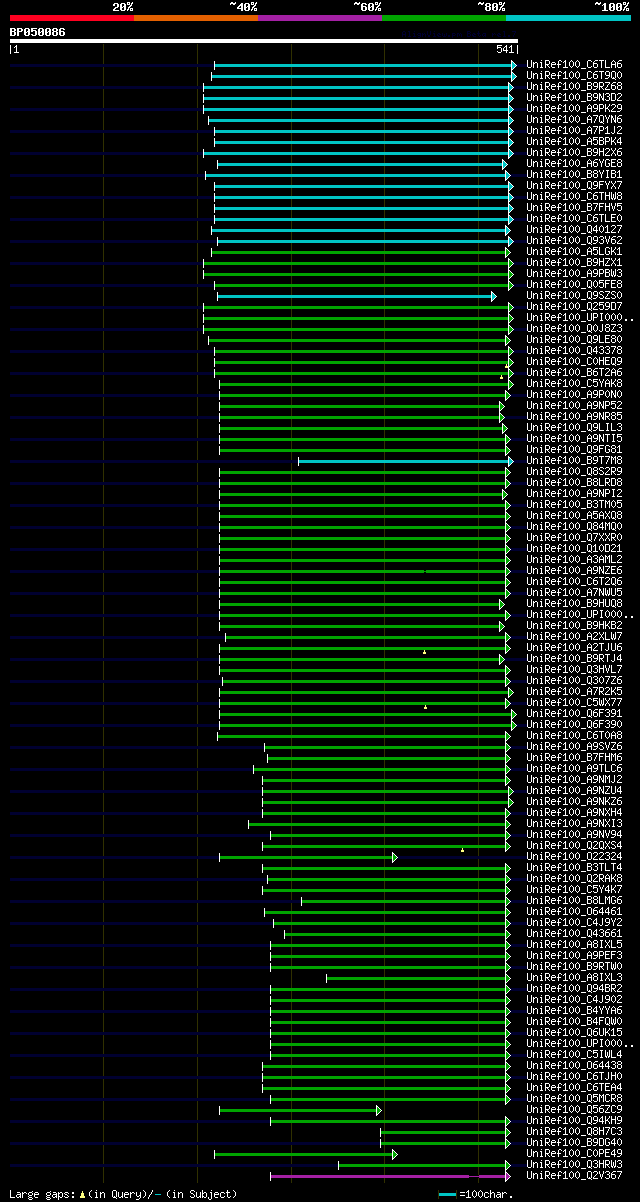640x1202 pixels.
Task: Select the UniRef100_A2XLW7 label
Action: [x=574, y=636]
